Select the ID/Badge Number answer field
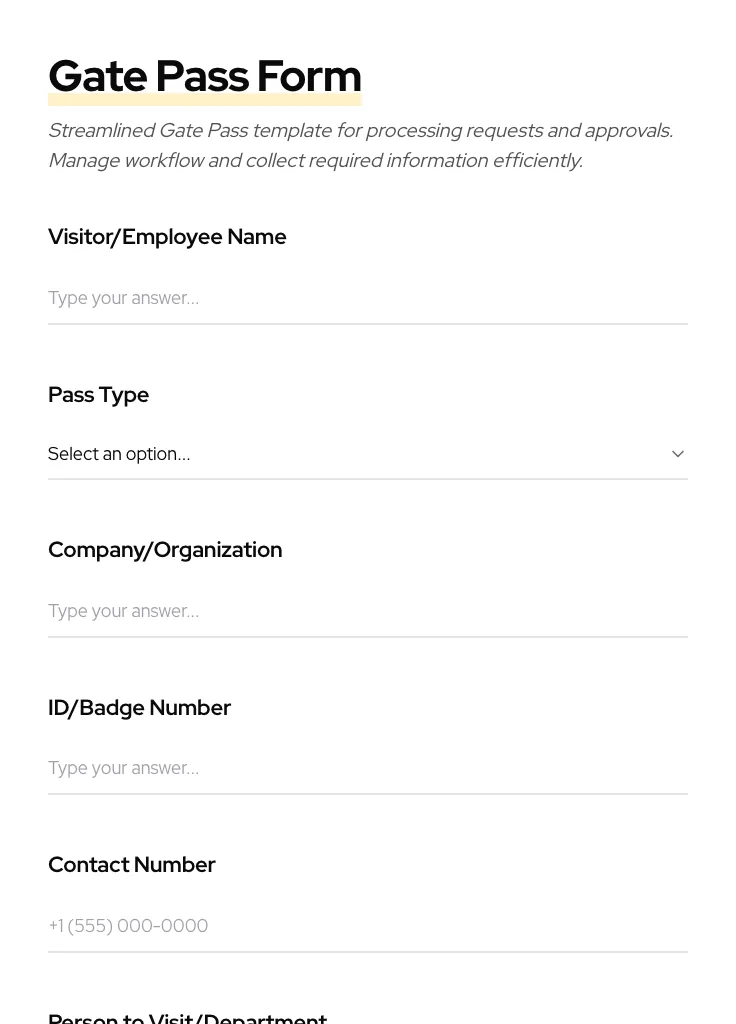The width and height of the screenshot is (736, 1024). (367, 768)
